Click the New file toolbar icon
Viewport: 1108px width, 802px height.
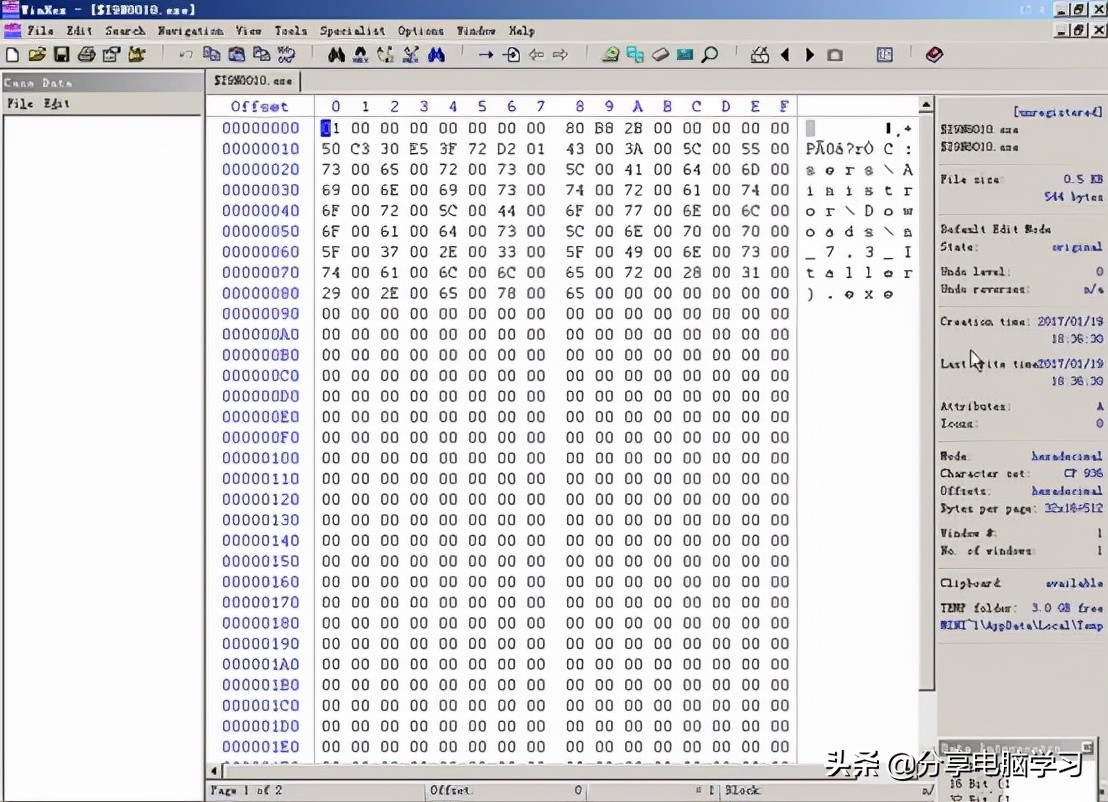tap(12, 55)
